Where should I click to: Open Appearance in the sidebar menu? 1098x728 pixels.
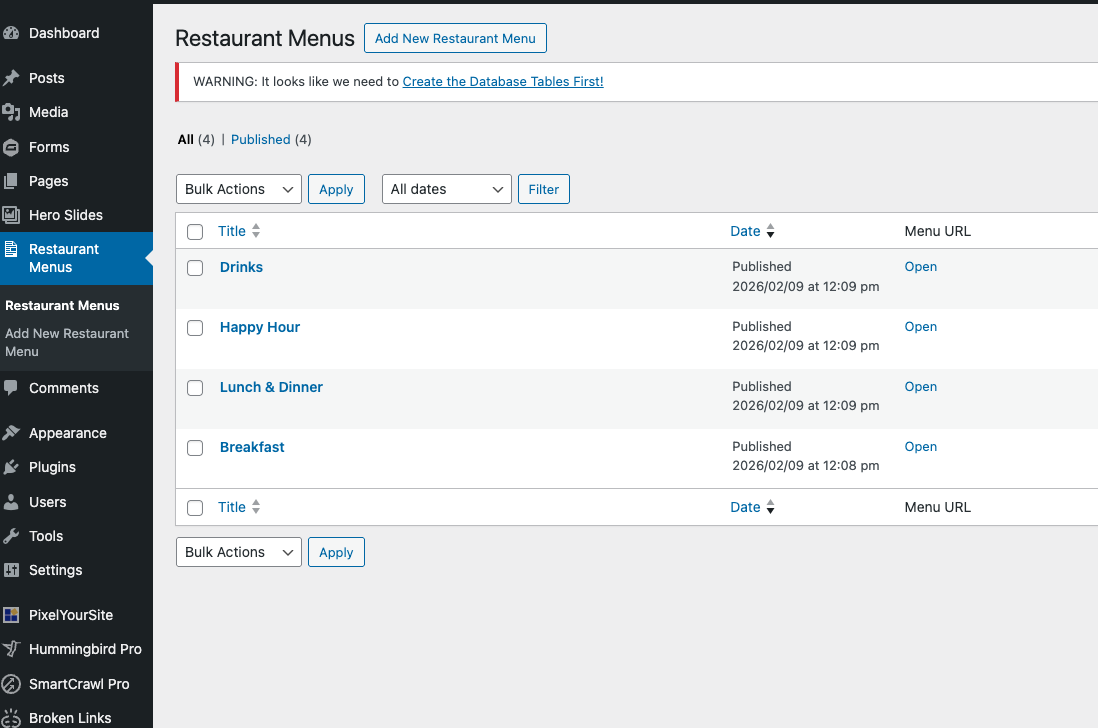tap(67, 433)
